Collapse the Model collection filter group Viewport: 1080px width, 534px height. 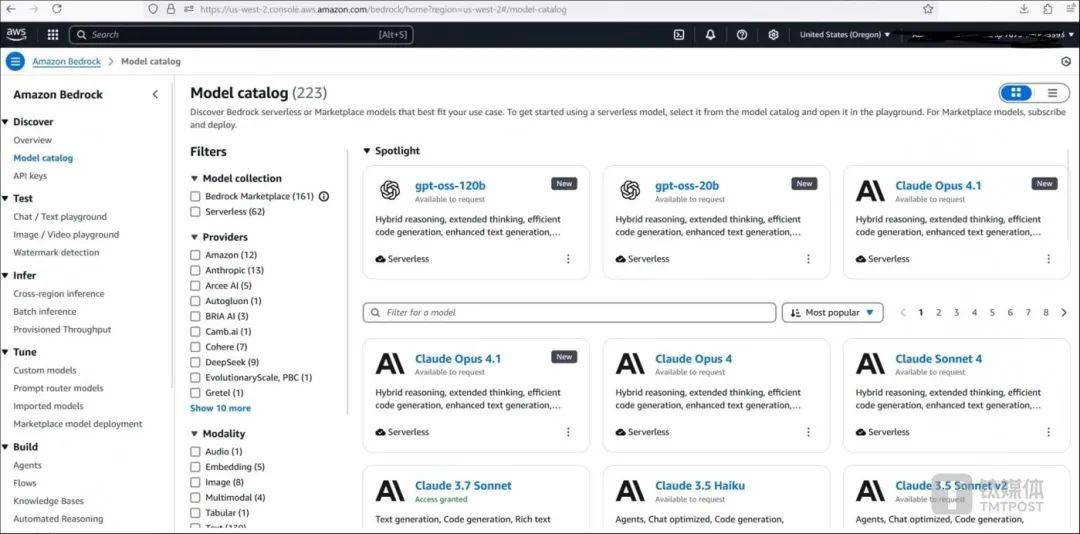(x=194, y=178)
